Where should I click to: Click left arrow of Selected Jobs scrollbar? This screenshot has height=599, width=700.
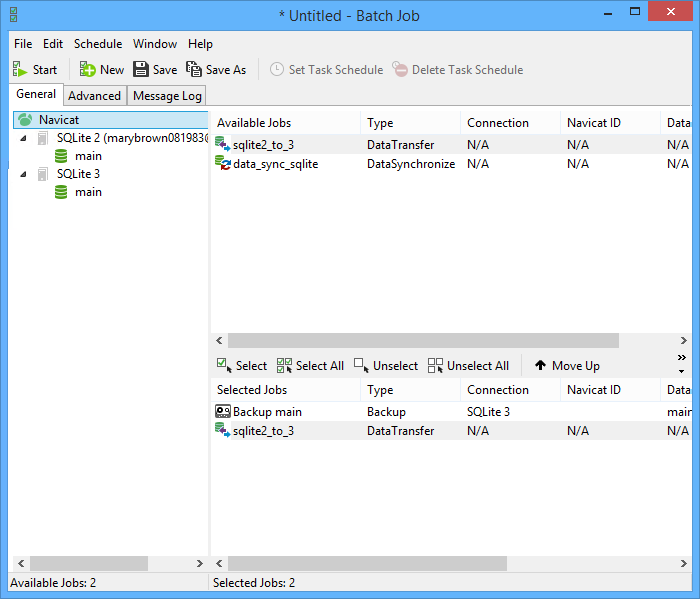click(x=219, y=563)
